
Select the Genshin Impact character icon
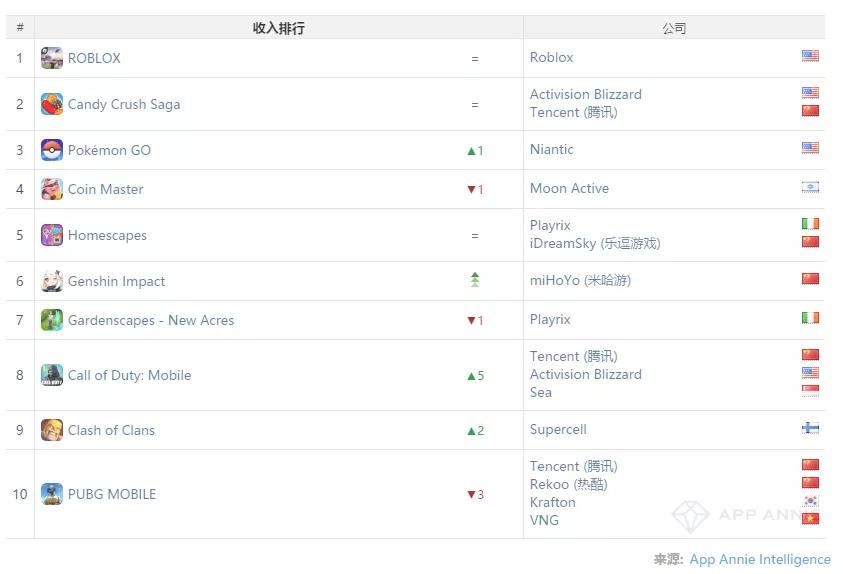click(52, 281)
